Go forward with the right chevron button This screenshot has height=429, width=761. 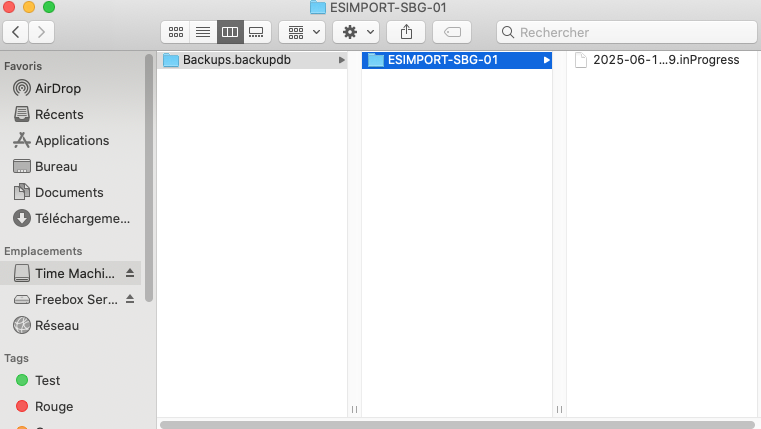click(41, 33)
